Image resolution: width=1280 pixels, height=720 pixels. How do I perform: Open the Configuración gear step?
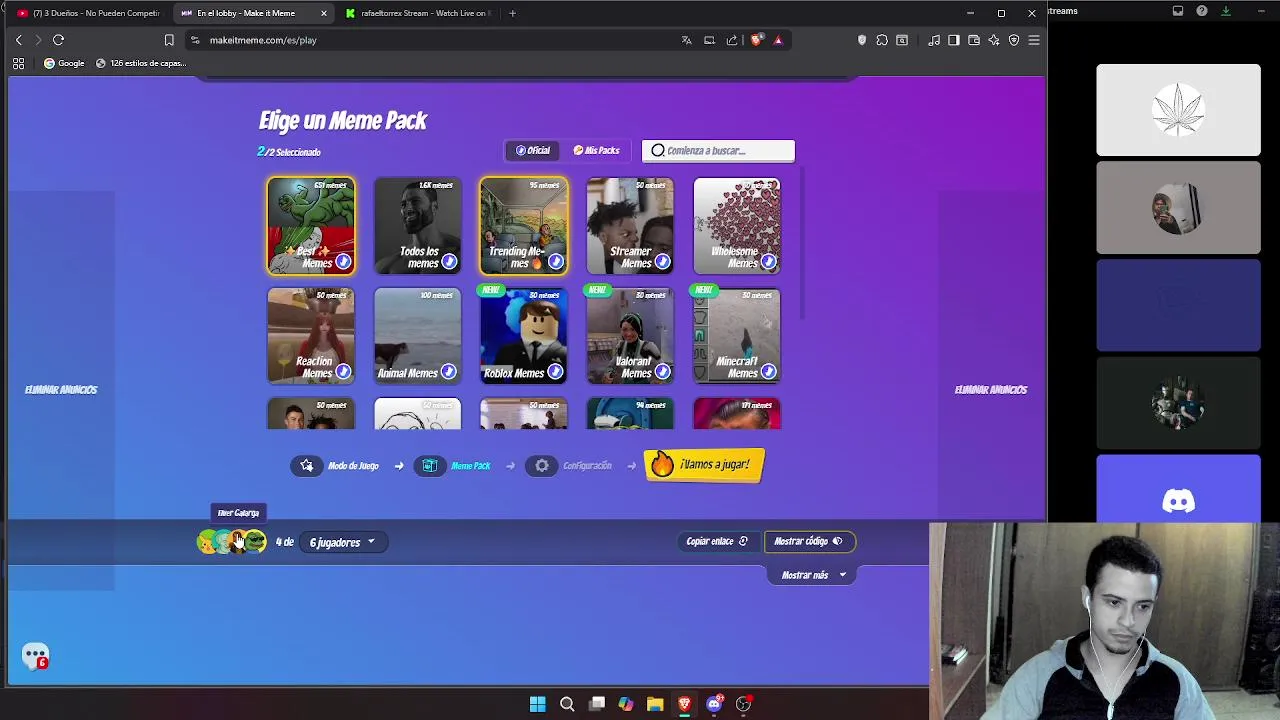coord(542,466)
